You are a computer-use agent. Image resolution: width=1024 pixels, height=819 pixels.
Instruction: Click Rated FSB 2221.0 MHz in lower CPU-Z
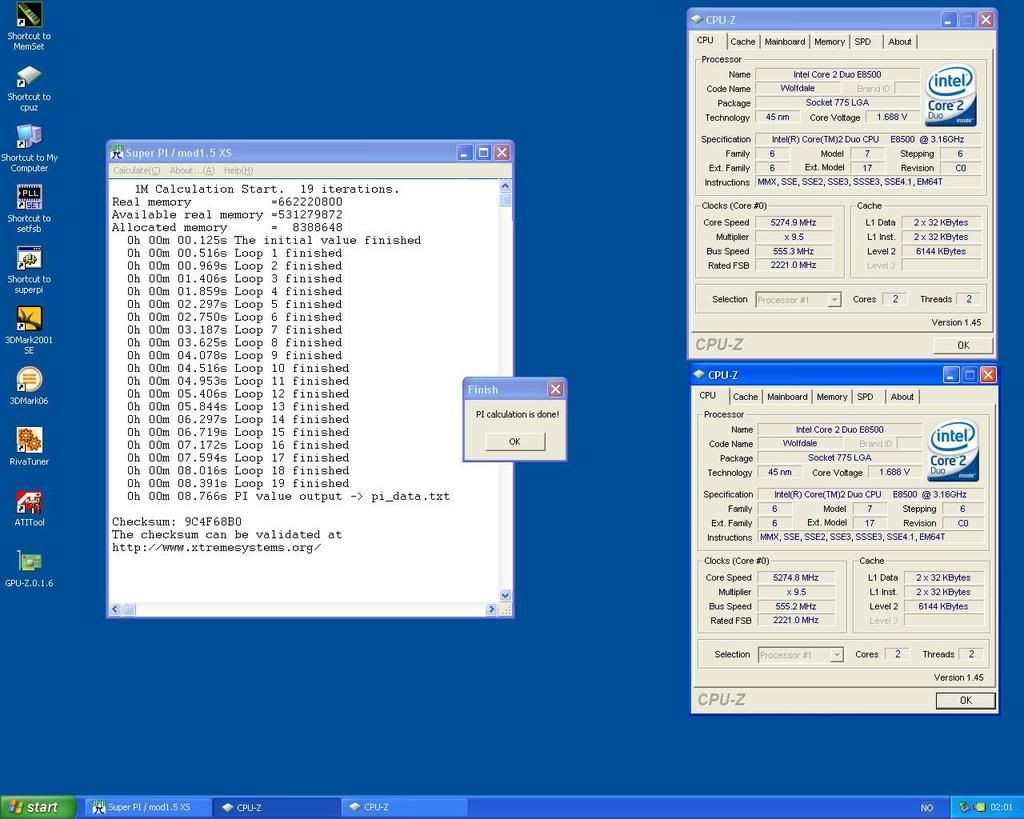click(796, 620)
